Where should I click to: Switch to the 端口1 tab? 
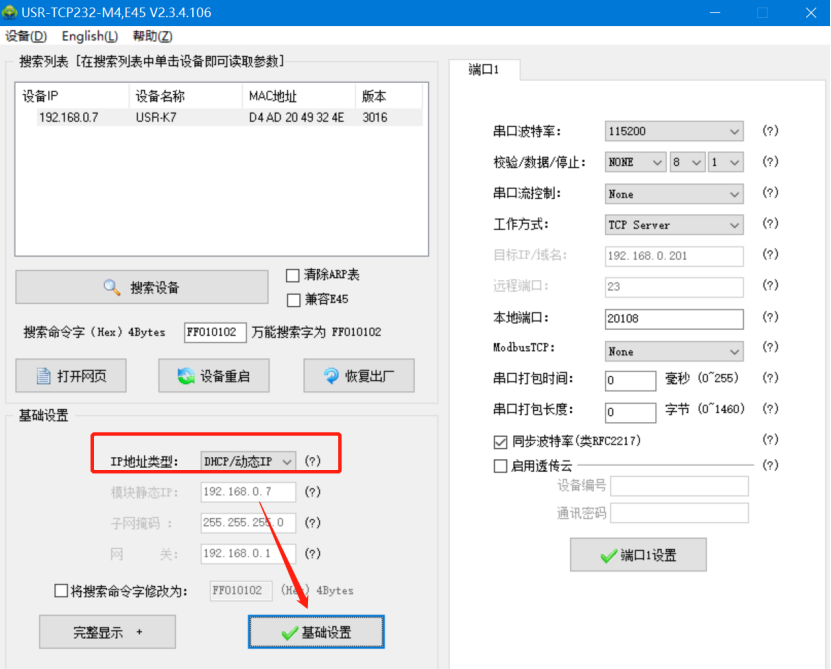click(x=484, y=69)
